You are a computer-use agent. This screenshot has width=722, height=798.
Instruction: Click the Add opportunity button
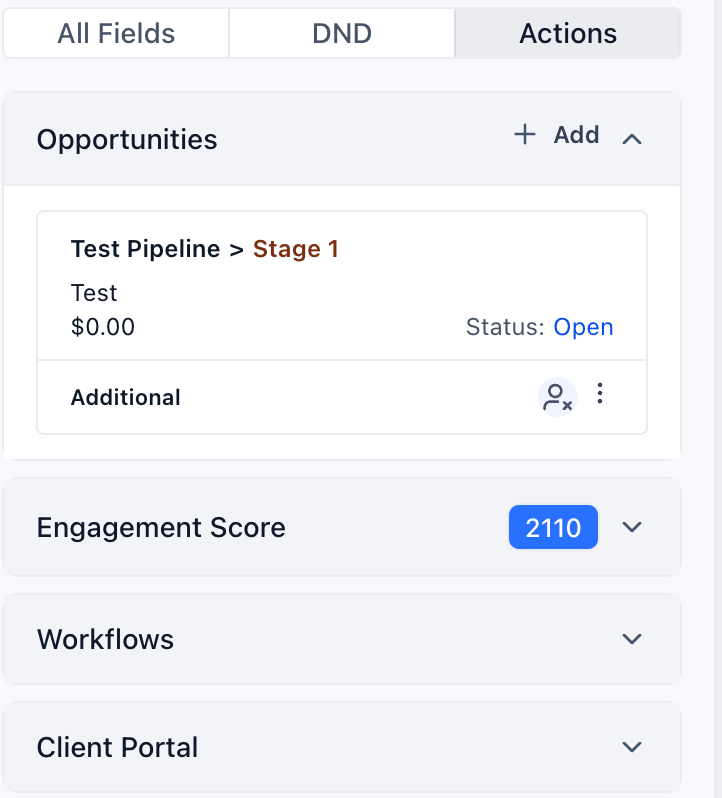point(576,135)
